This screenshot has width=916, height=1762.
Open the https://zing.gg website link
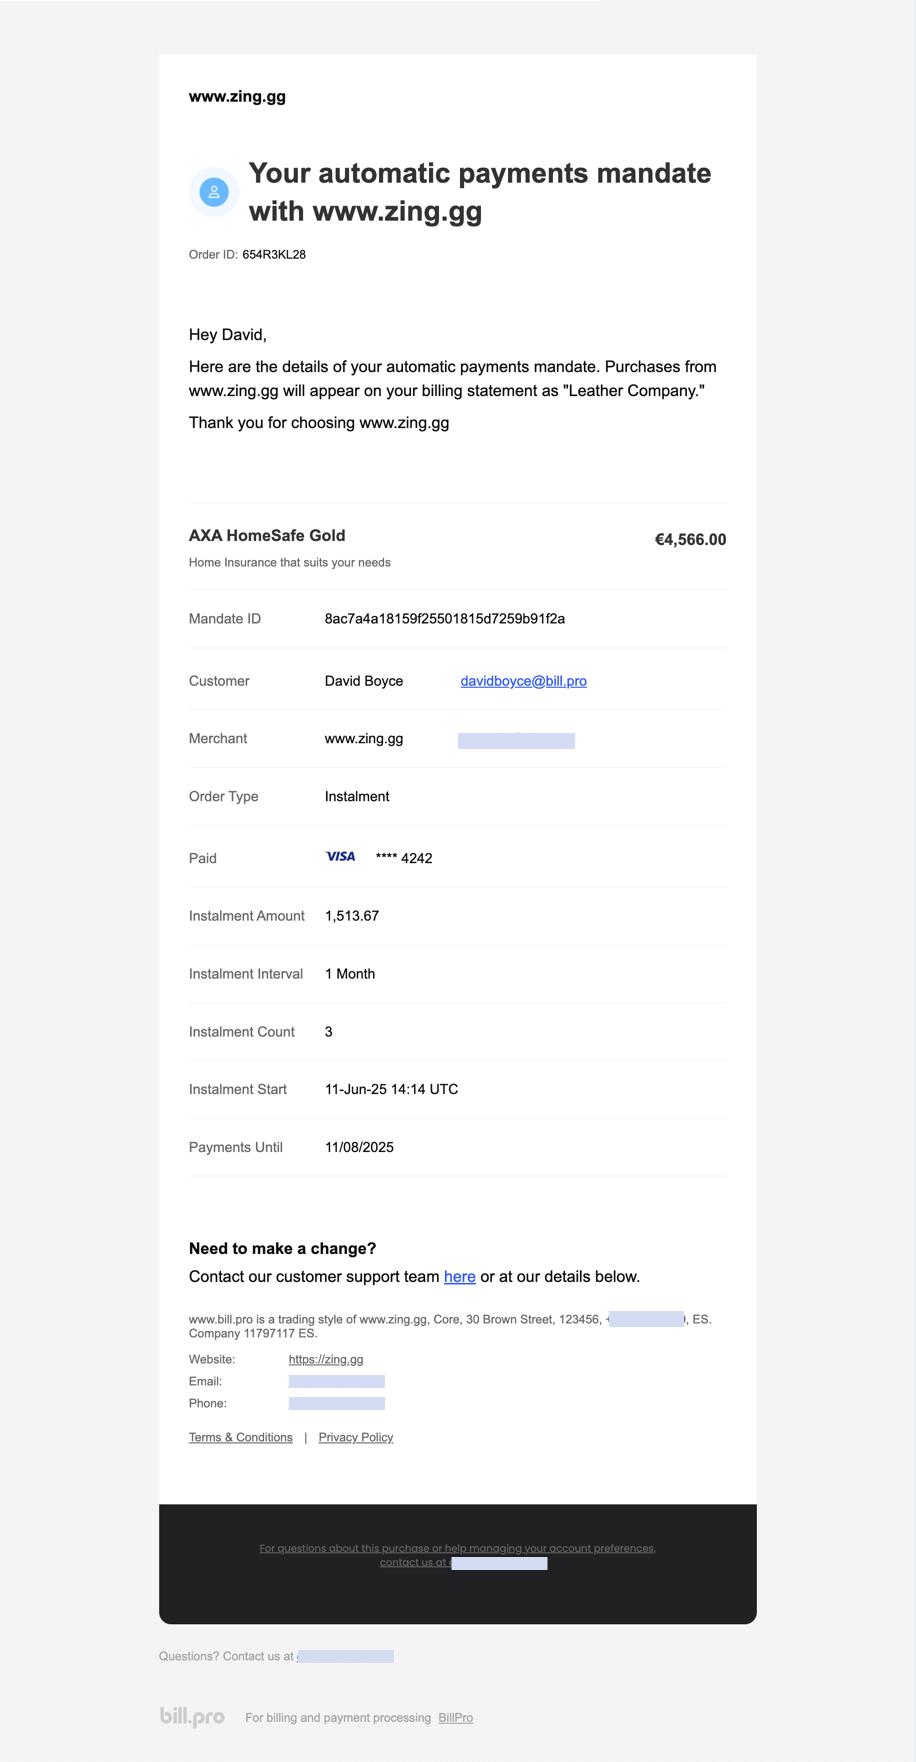pos(326,1360)
